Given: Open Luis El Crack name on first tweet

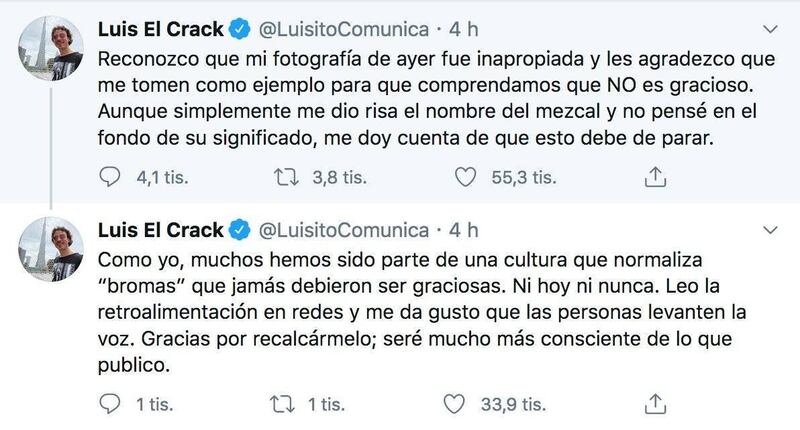Looking at the screenshot, I should (x=161, y=30).
